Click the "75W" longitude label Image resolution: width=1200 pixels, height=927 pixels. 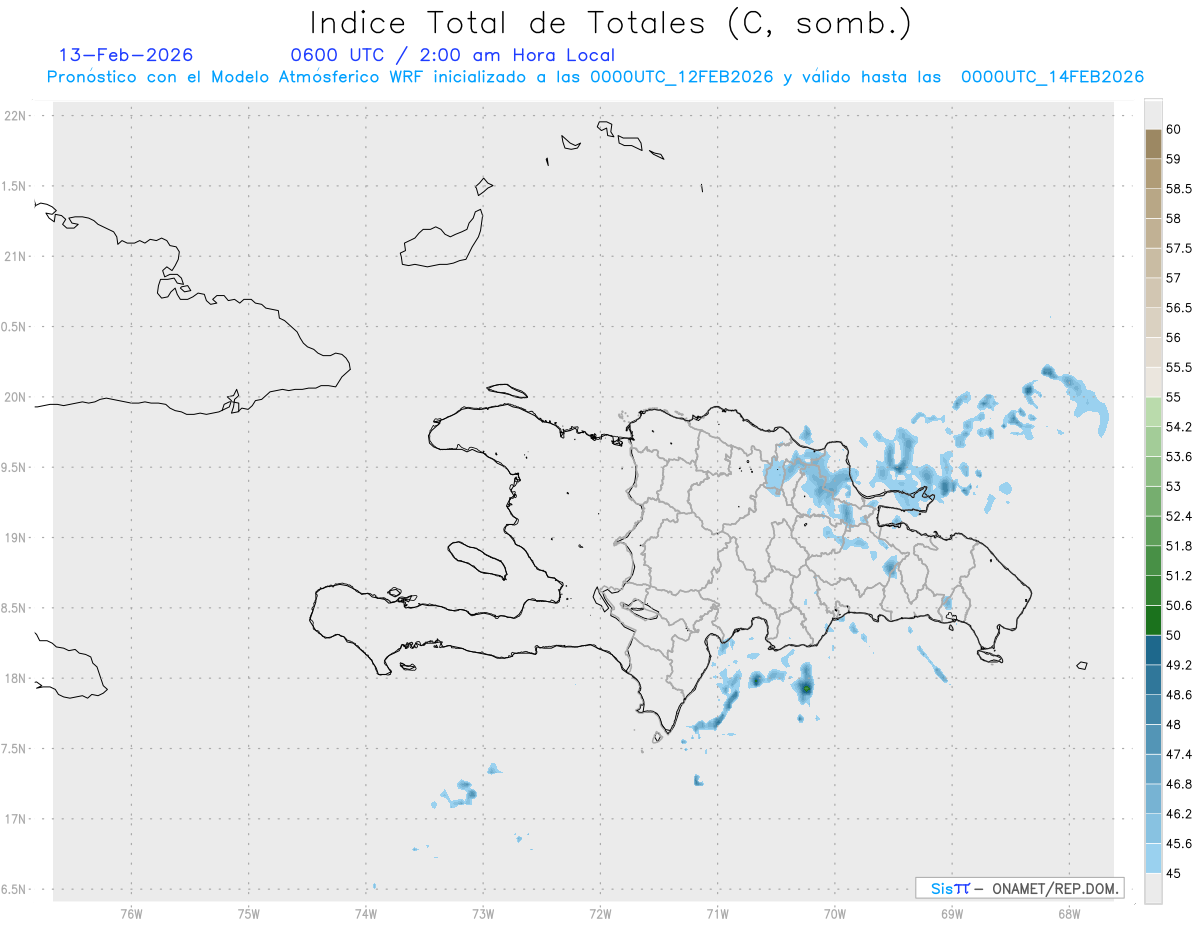click(249, 913)
